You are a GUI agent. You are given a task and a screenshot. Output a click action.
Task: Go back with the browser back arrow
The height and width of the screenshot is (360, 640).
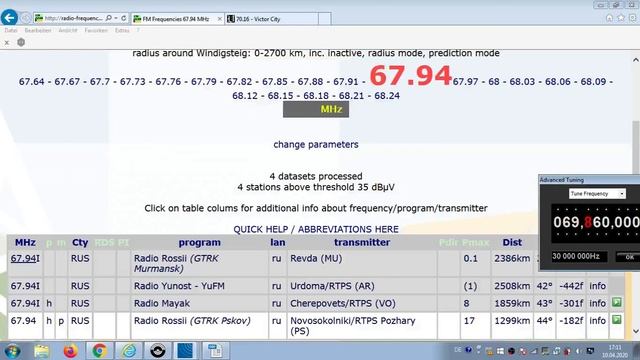[x=9, y=18]
